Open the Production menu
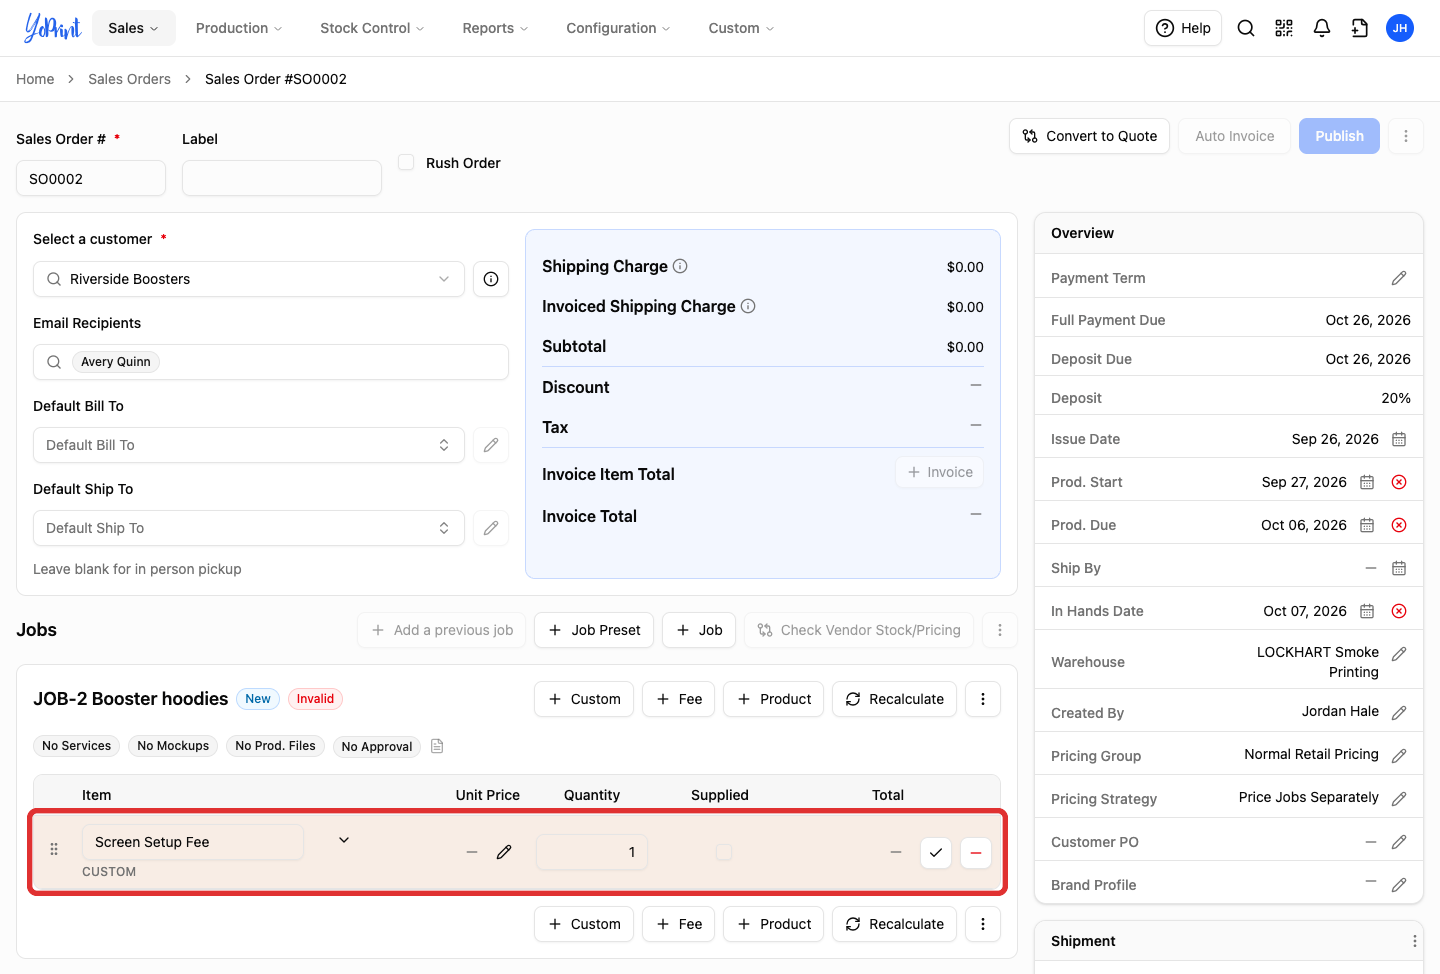The height and width of the screenshot is (974, 1440). (x=239, y=28)
